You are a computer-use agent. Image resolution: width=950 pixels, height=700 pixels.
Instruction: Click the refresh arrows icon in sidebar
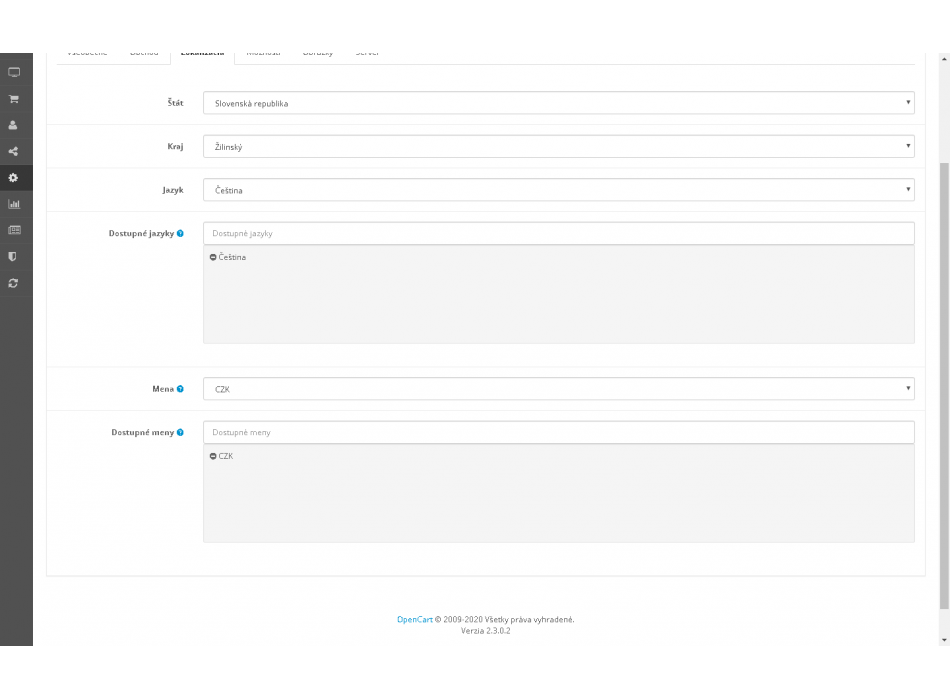(13, 283)
